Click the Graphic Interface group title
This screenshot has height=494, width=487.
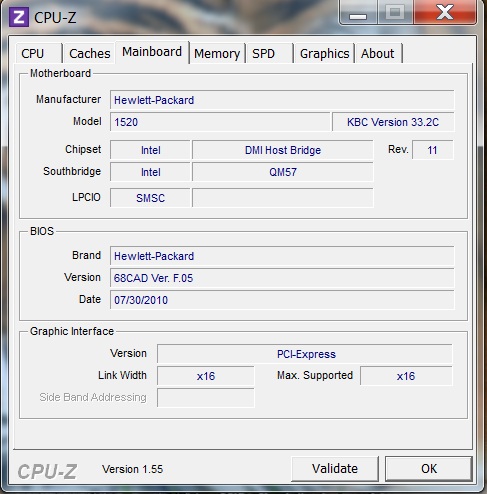click(x=72, y=331)
